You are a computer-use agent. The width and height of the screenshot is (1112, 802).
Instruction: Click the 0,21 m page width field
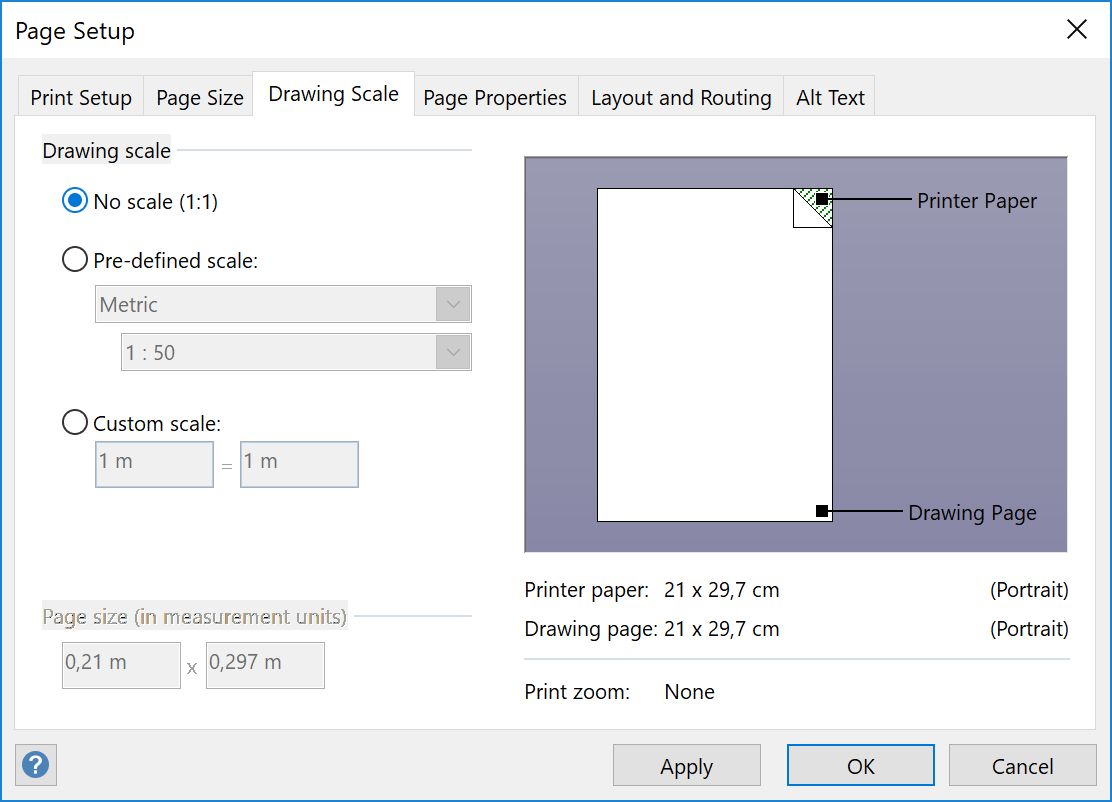tap(121, 665)
